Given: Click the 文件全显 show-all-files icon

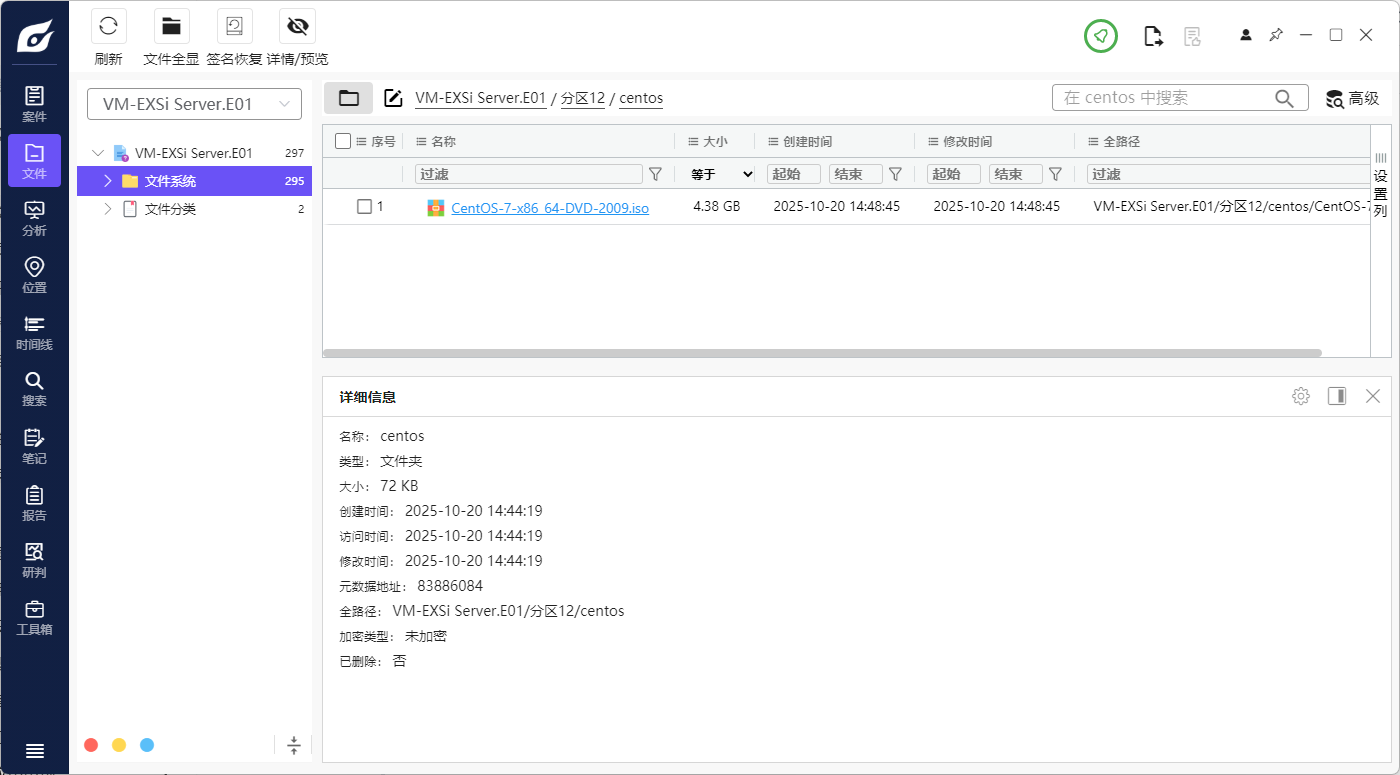Looking at the screenshot, I should pos(171,27).
